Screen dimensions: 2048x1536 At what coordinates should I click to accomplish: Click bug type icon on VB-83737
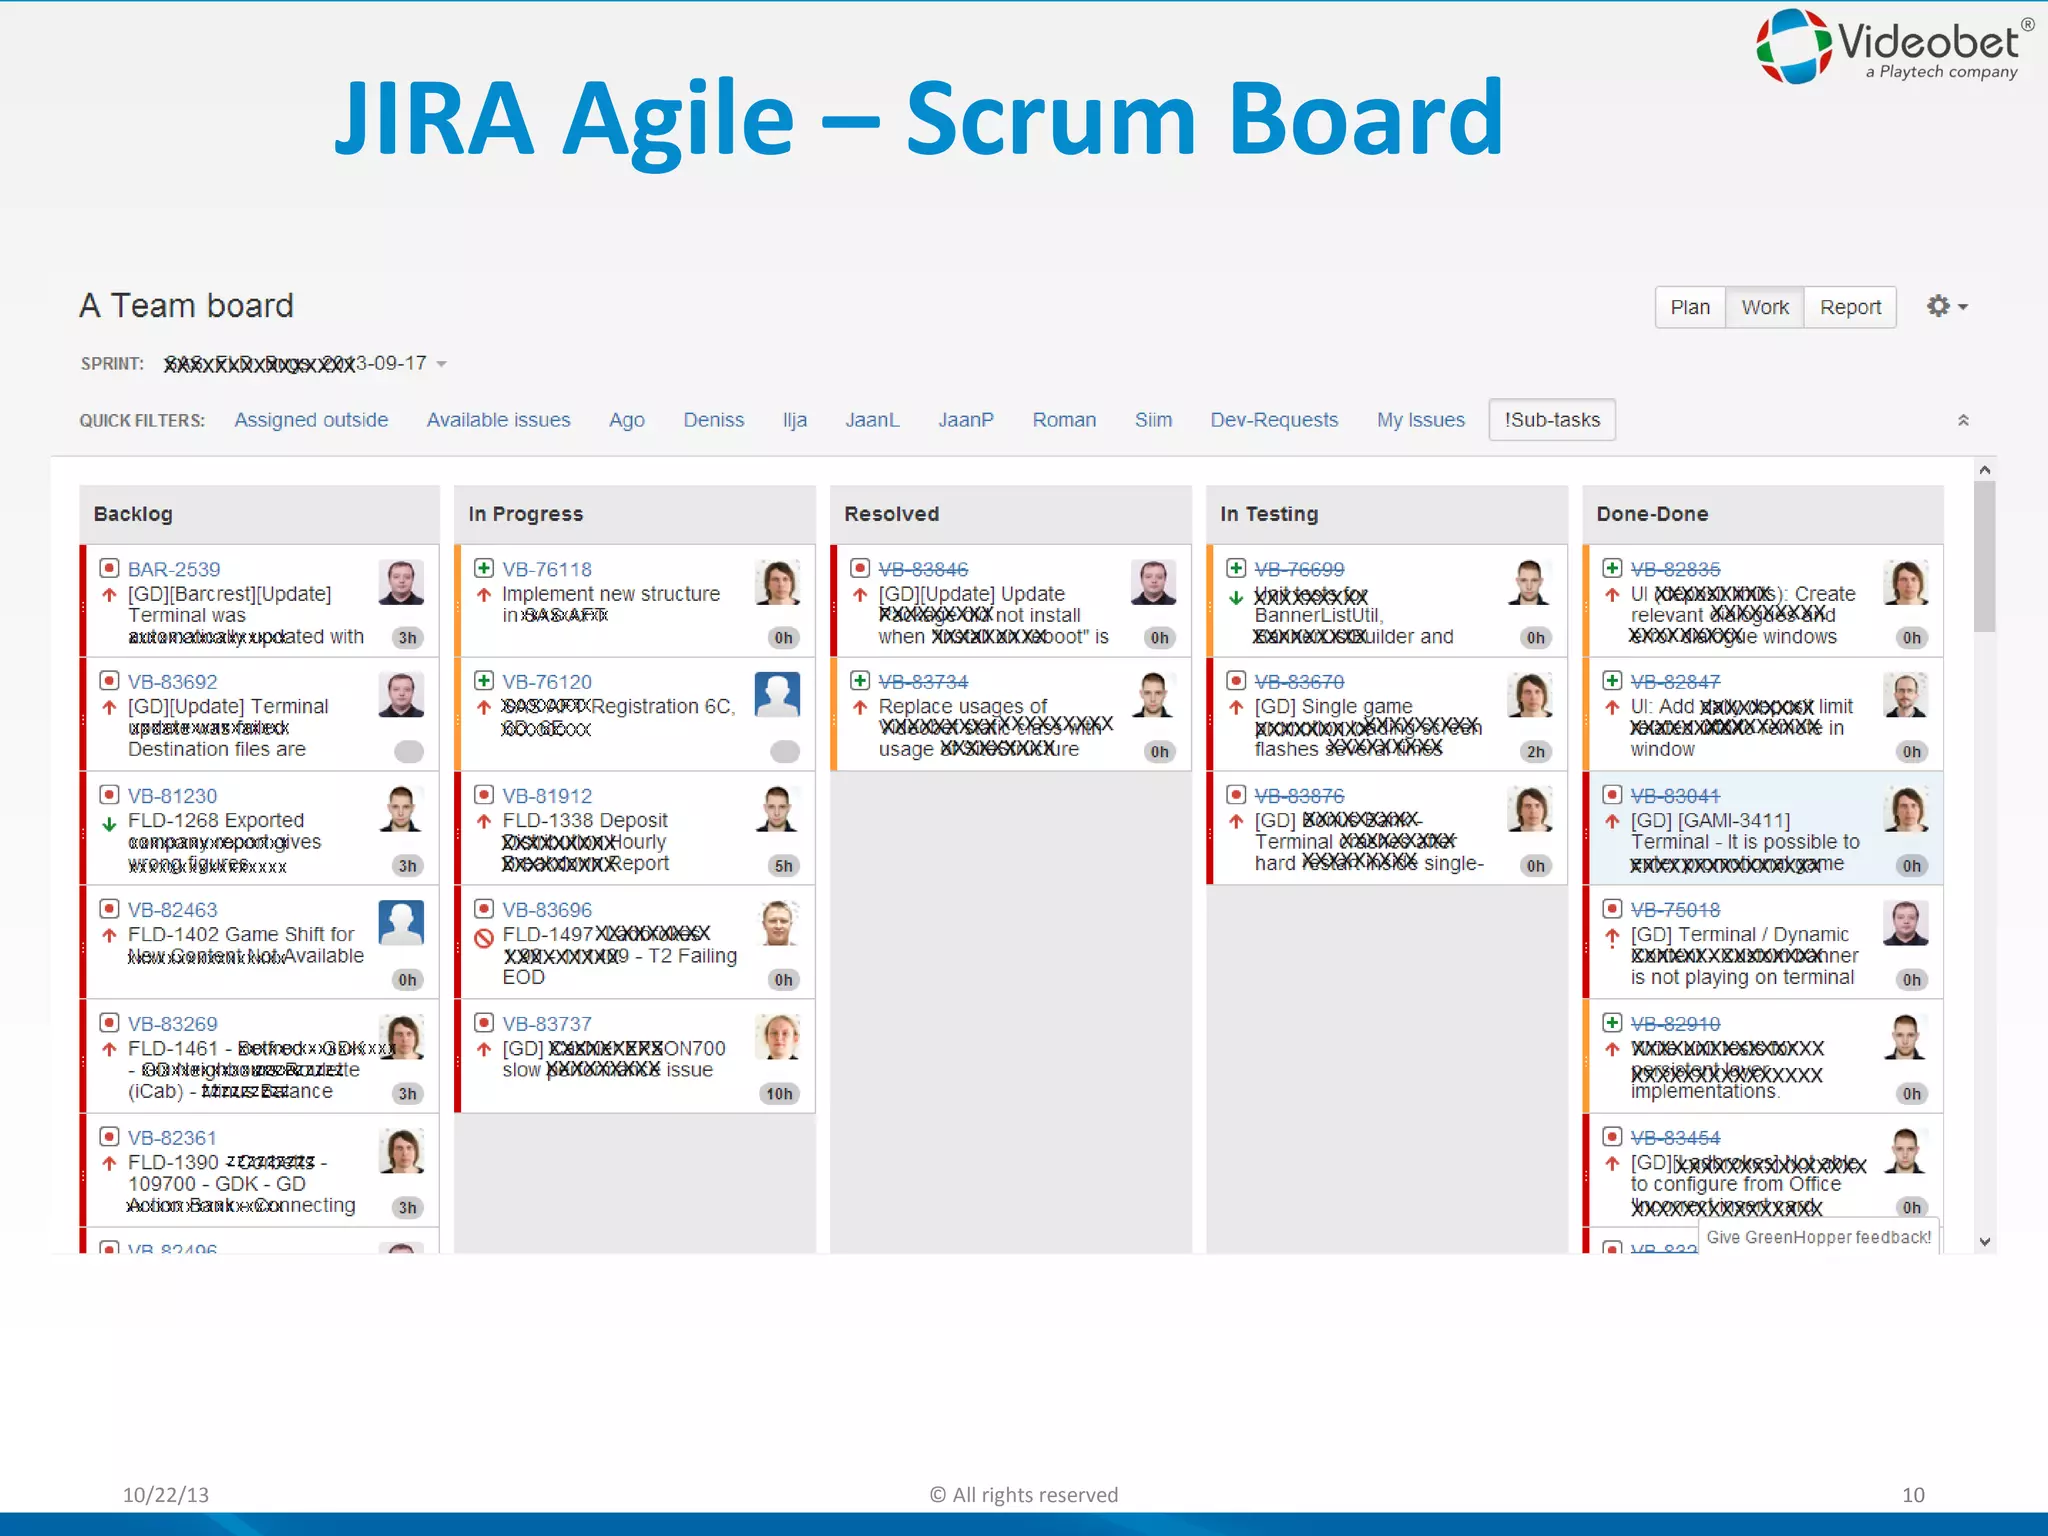pos(484,1023)
